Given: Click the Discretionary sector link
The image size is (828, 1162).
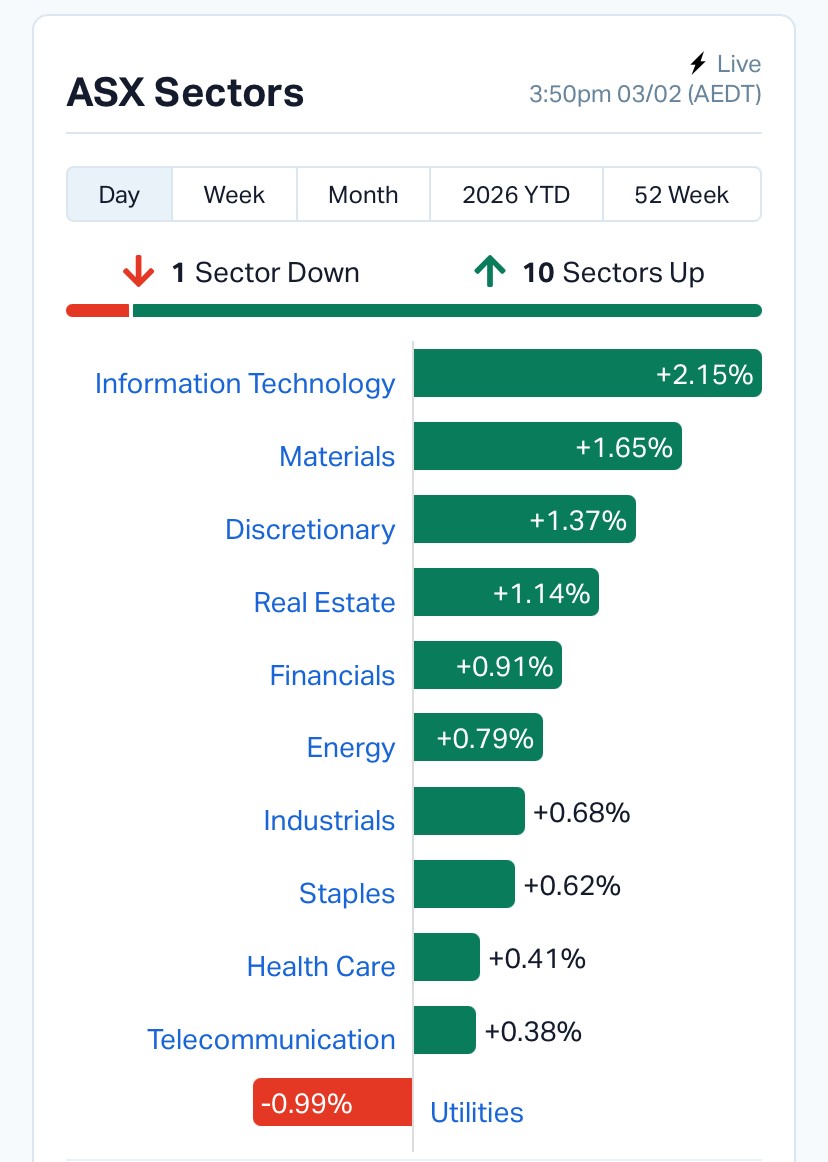Looking at the screenshot, I should coord(310,530).
